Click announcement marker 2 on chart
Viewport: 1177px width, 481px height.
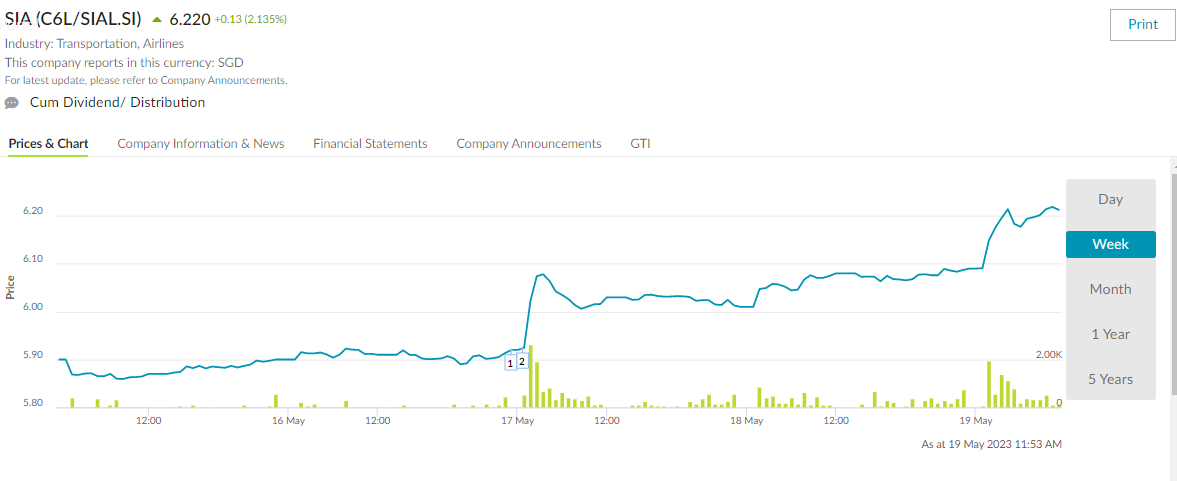click(522, 361)
